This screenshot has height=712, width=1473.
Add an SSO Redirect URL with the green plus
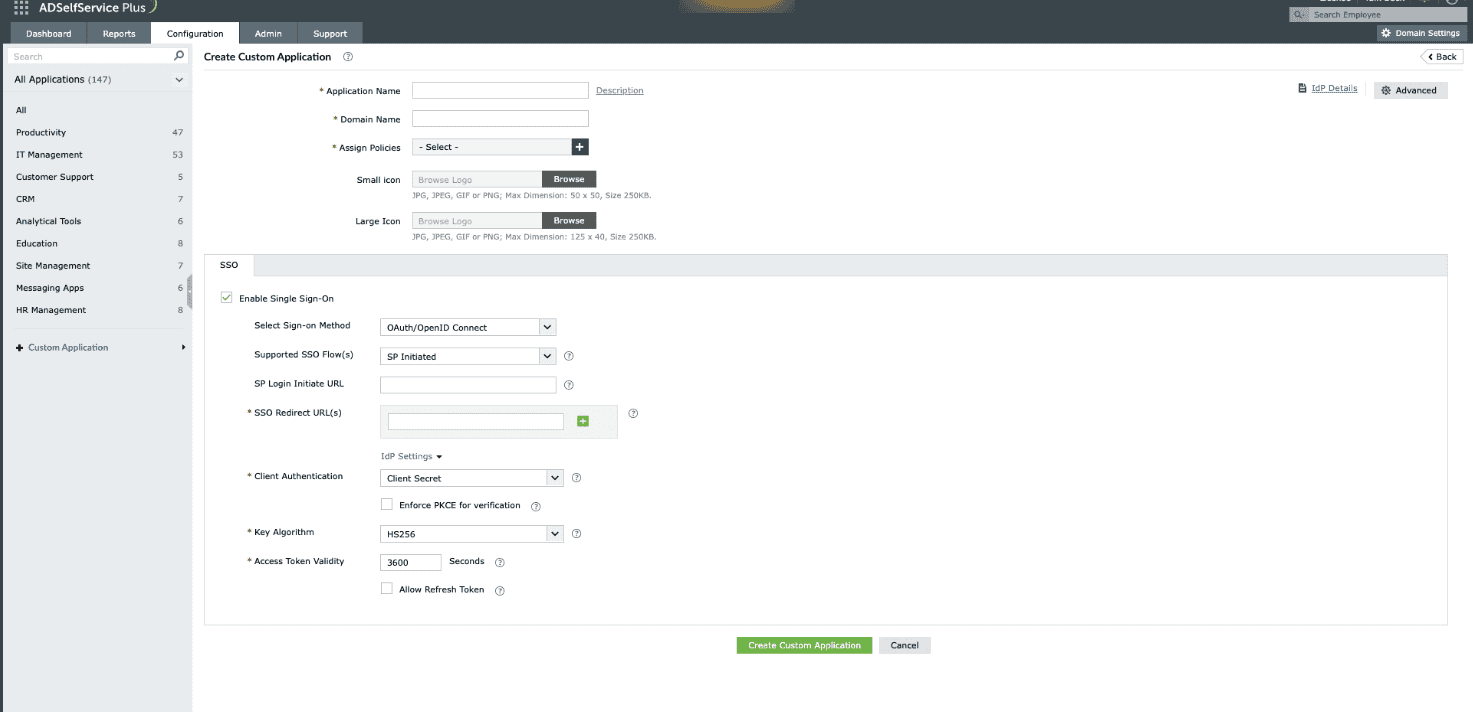tap(583, 420)
